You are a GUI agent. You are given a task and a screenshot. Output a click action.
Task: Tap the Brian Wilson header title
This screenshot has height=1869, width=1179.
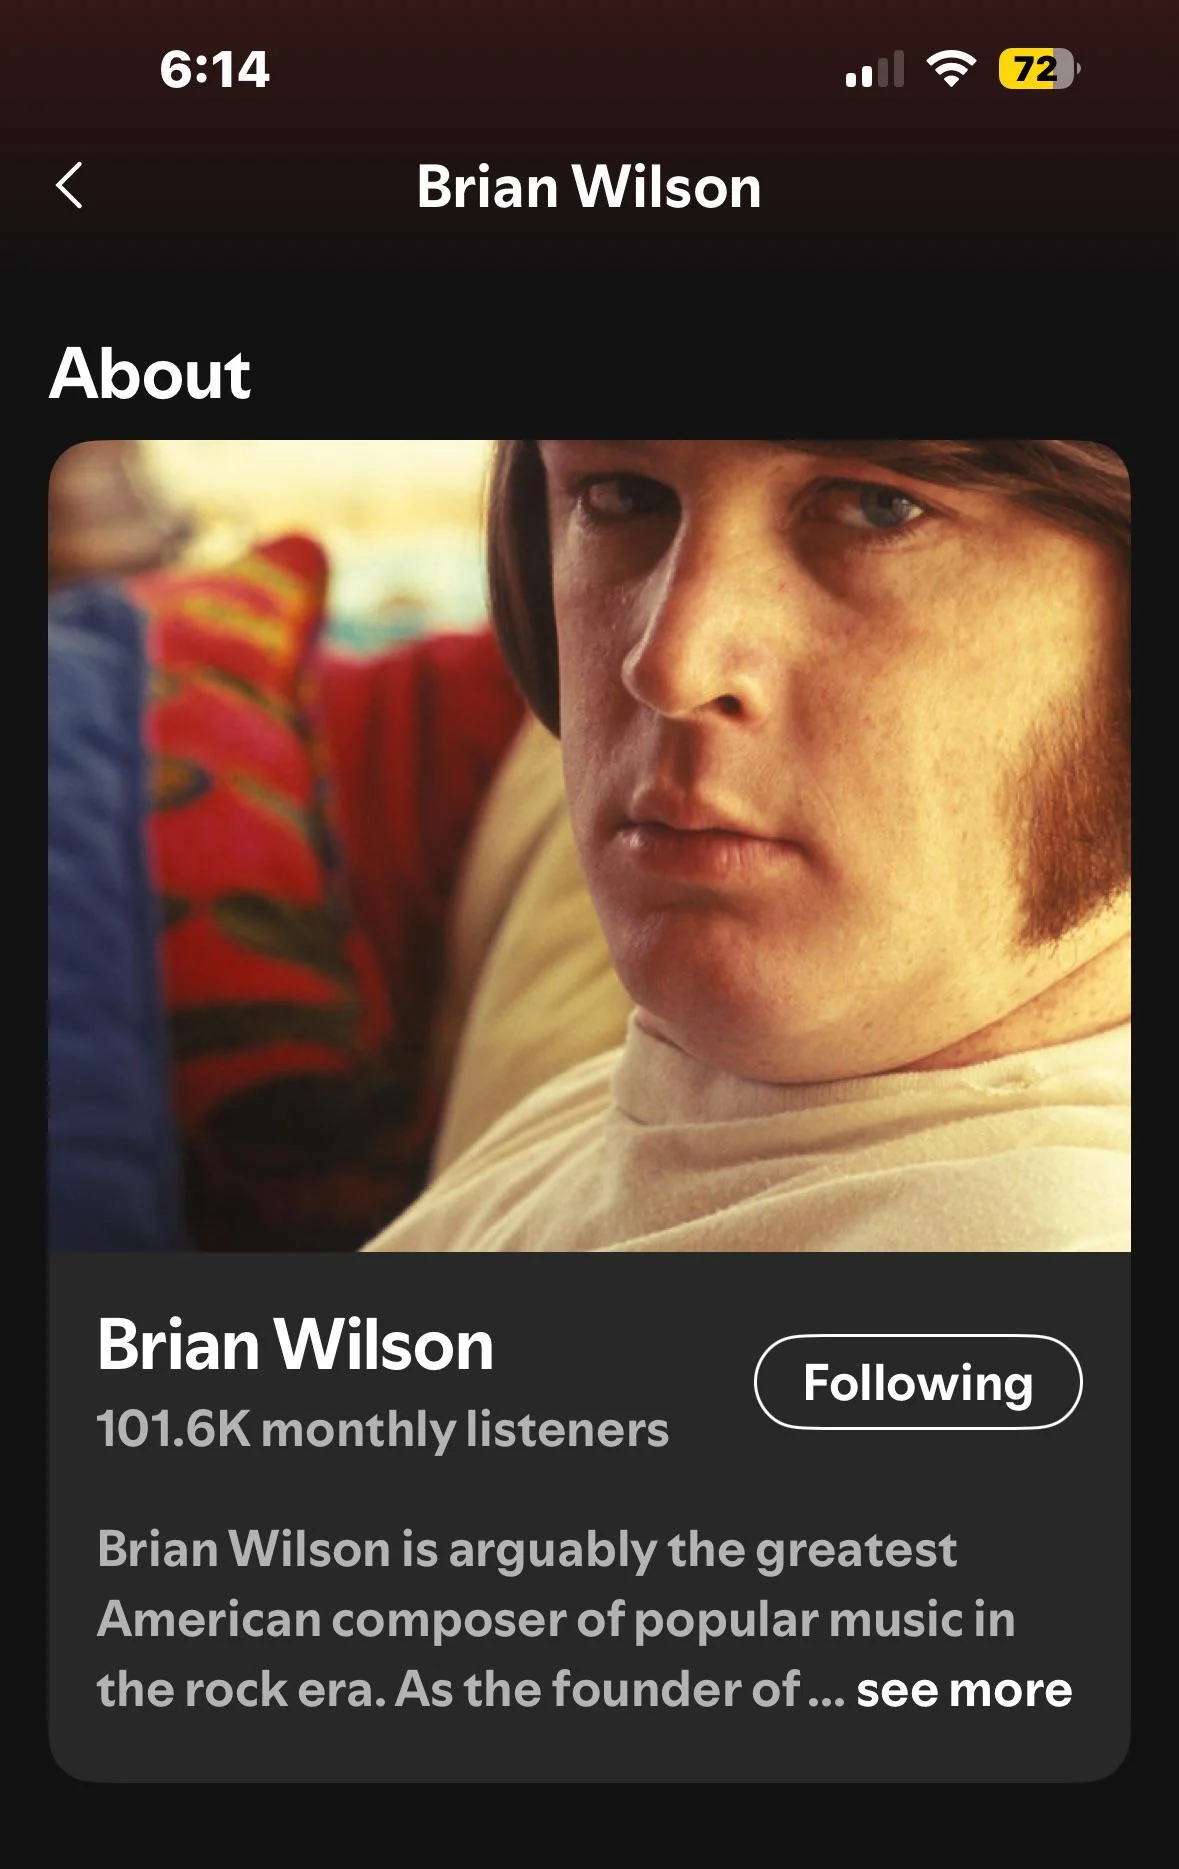tap(589, 187)
